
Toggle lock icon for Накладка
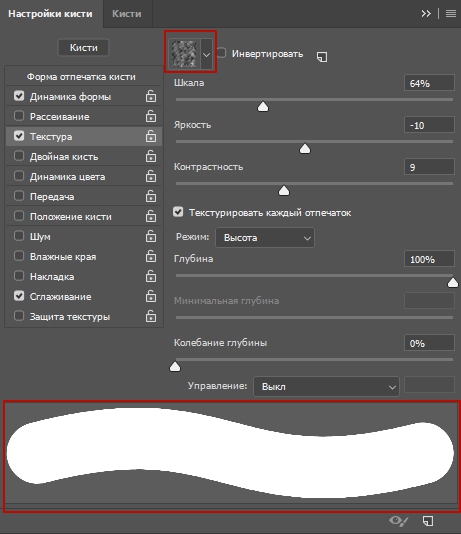pyautogui.click(x=151, y=277)
